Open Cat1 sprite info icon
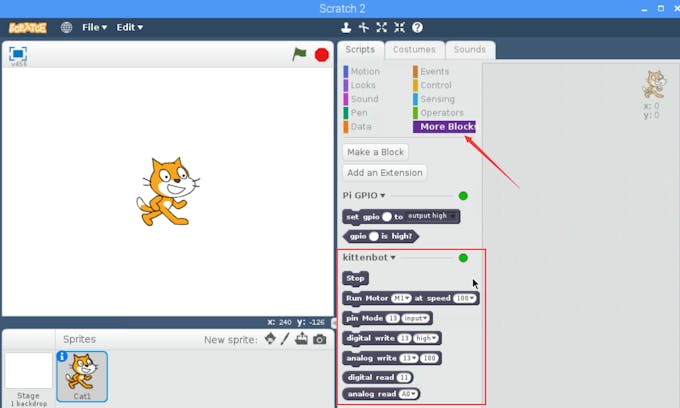 click(x=62, y=356)
